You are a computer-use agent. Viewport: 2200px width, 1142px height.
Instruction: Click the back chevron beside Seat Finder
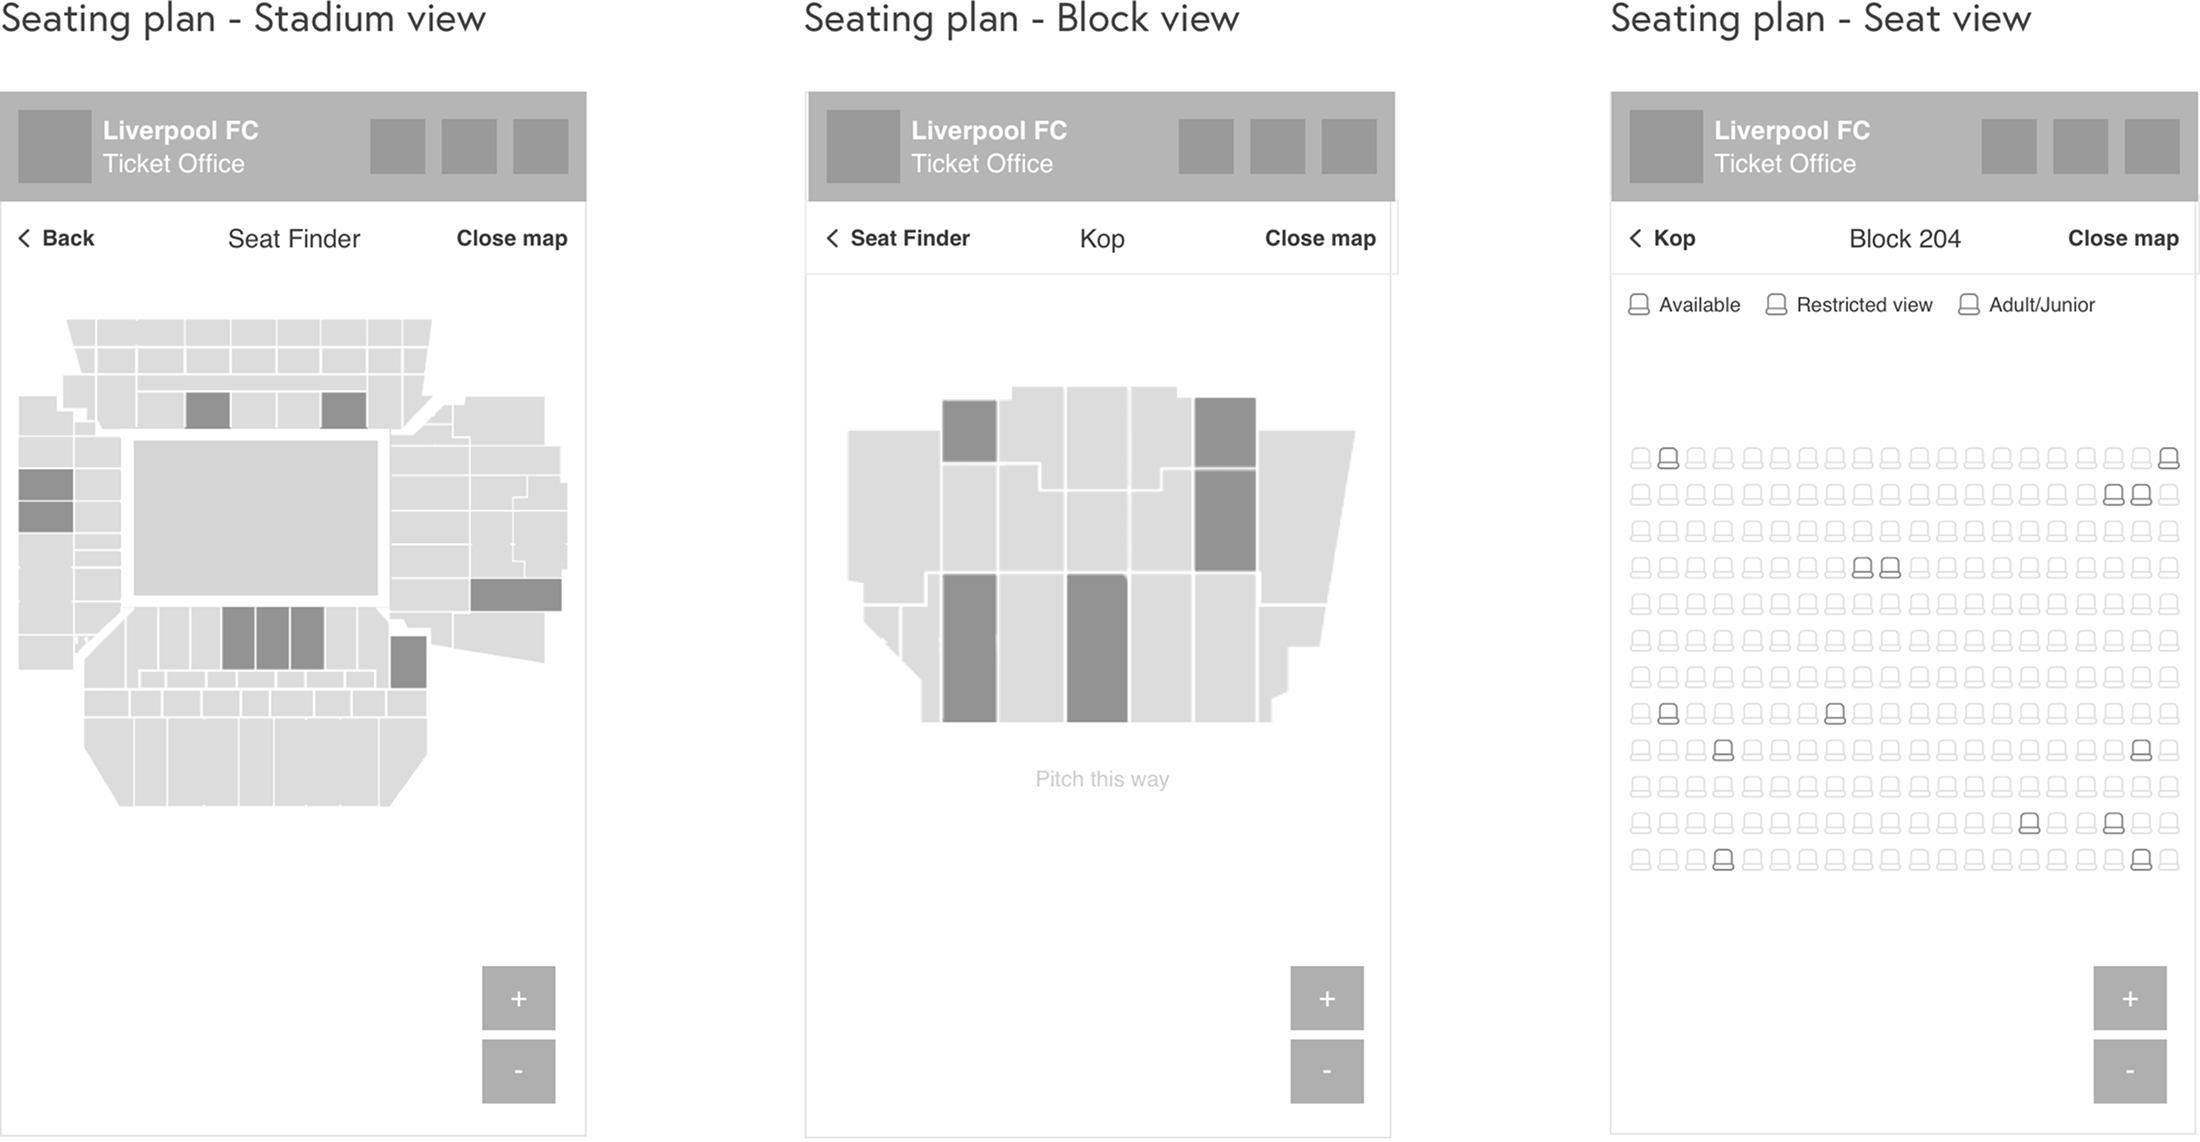(x=832, y=238)
